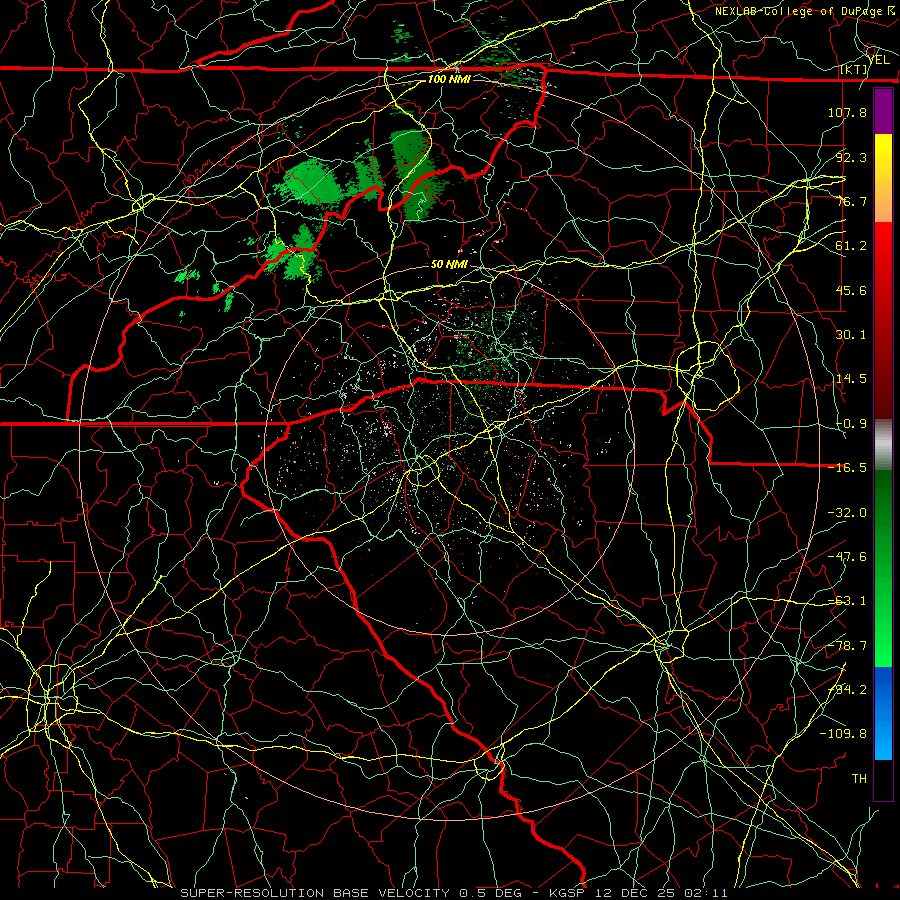Select the -32.0 scale value

pos(847,513)
